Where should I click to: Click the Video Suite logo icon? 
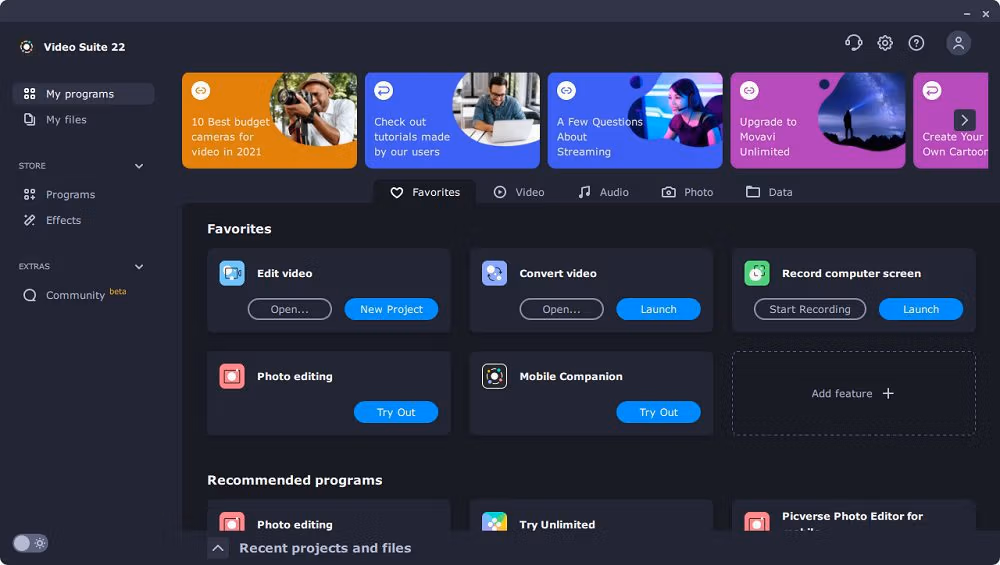pos(26,47)
